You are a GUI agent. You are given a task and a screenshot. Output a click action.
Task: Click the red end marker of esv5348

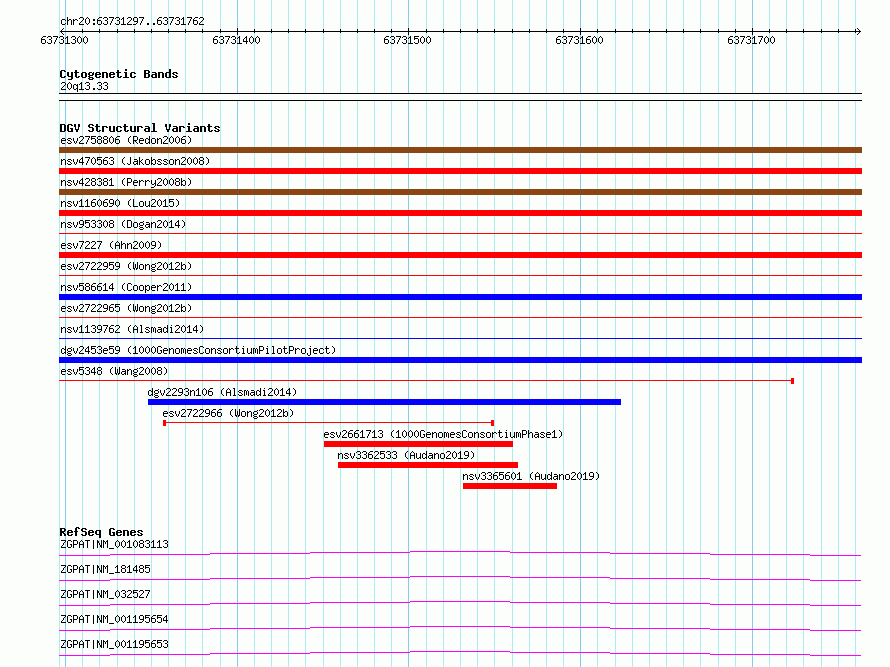click(x=792, y=381)
